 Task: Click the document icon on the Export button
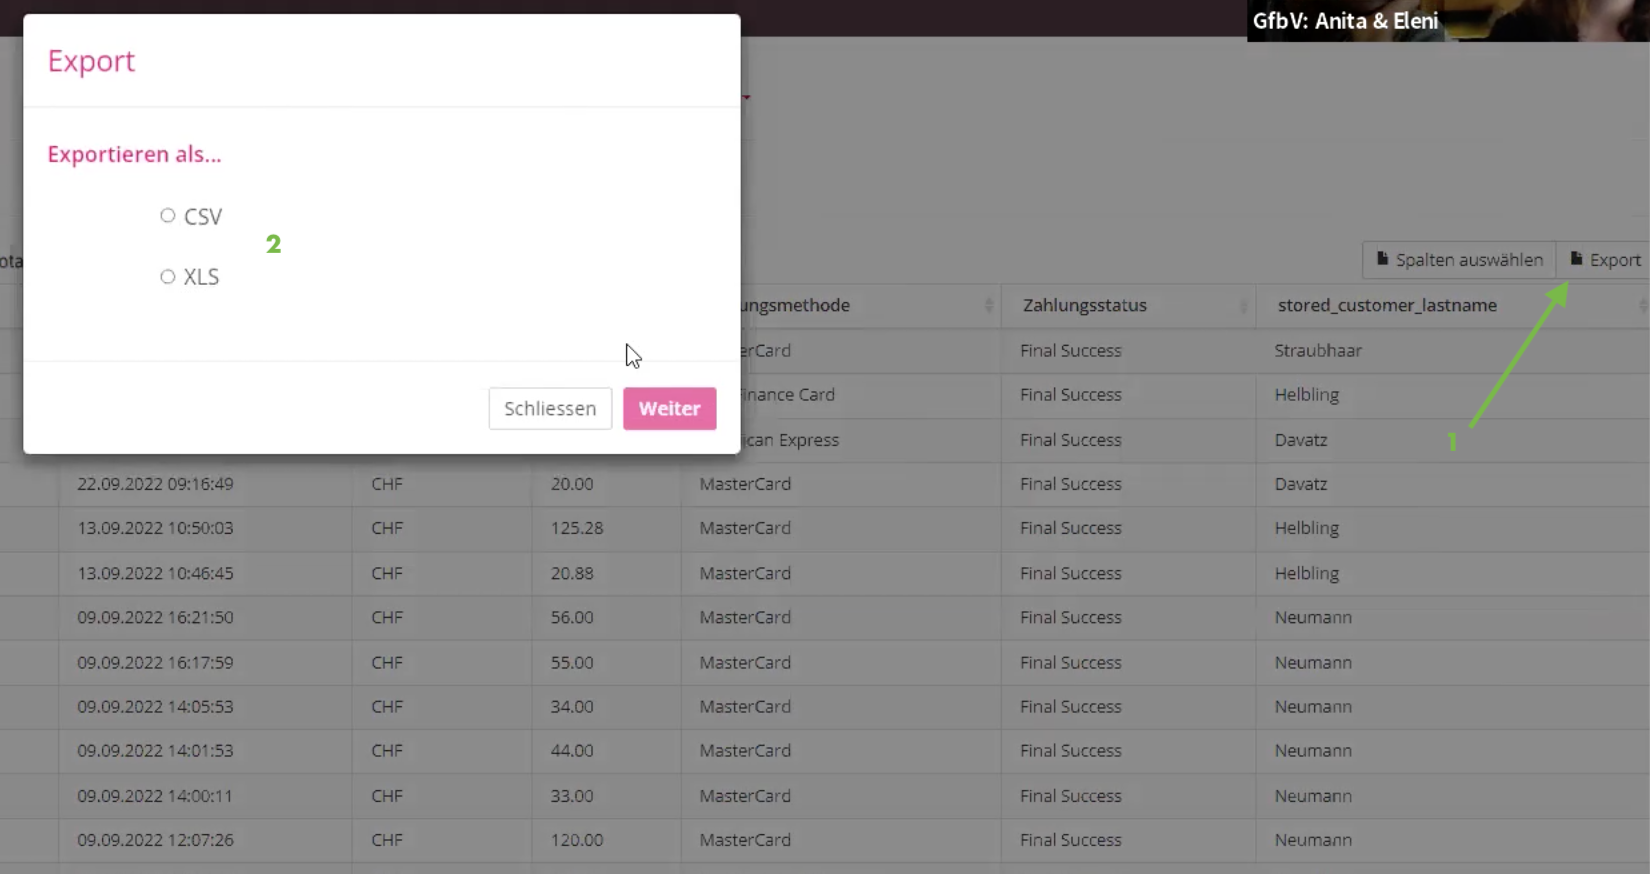click(1576, 259)
